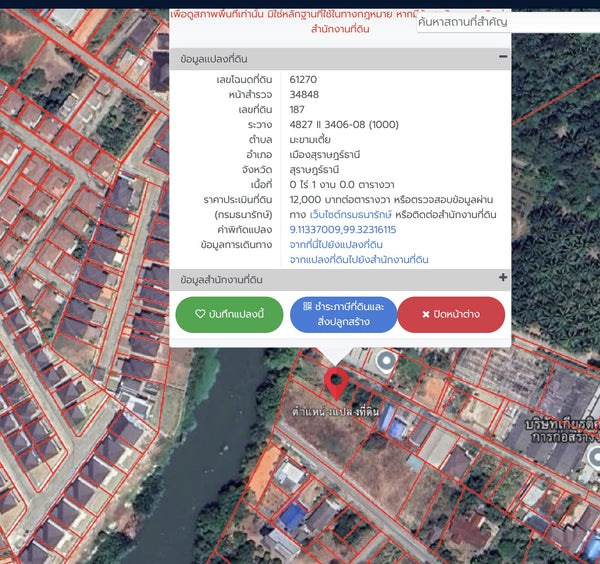Expand the ข้อมูลสำนักงานที่ดิน section with plus icon
The height and width of the screenshot is (564, 600).
[x=503, y=277]
